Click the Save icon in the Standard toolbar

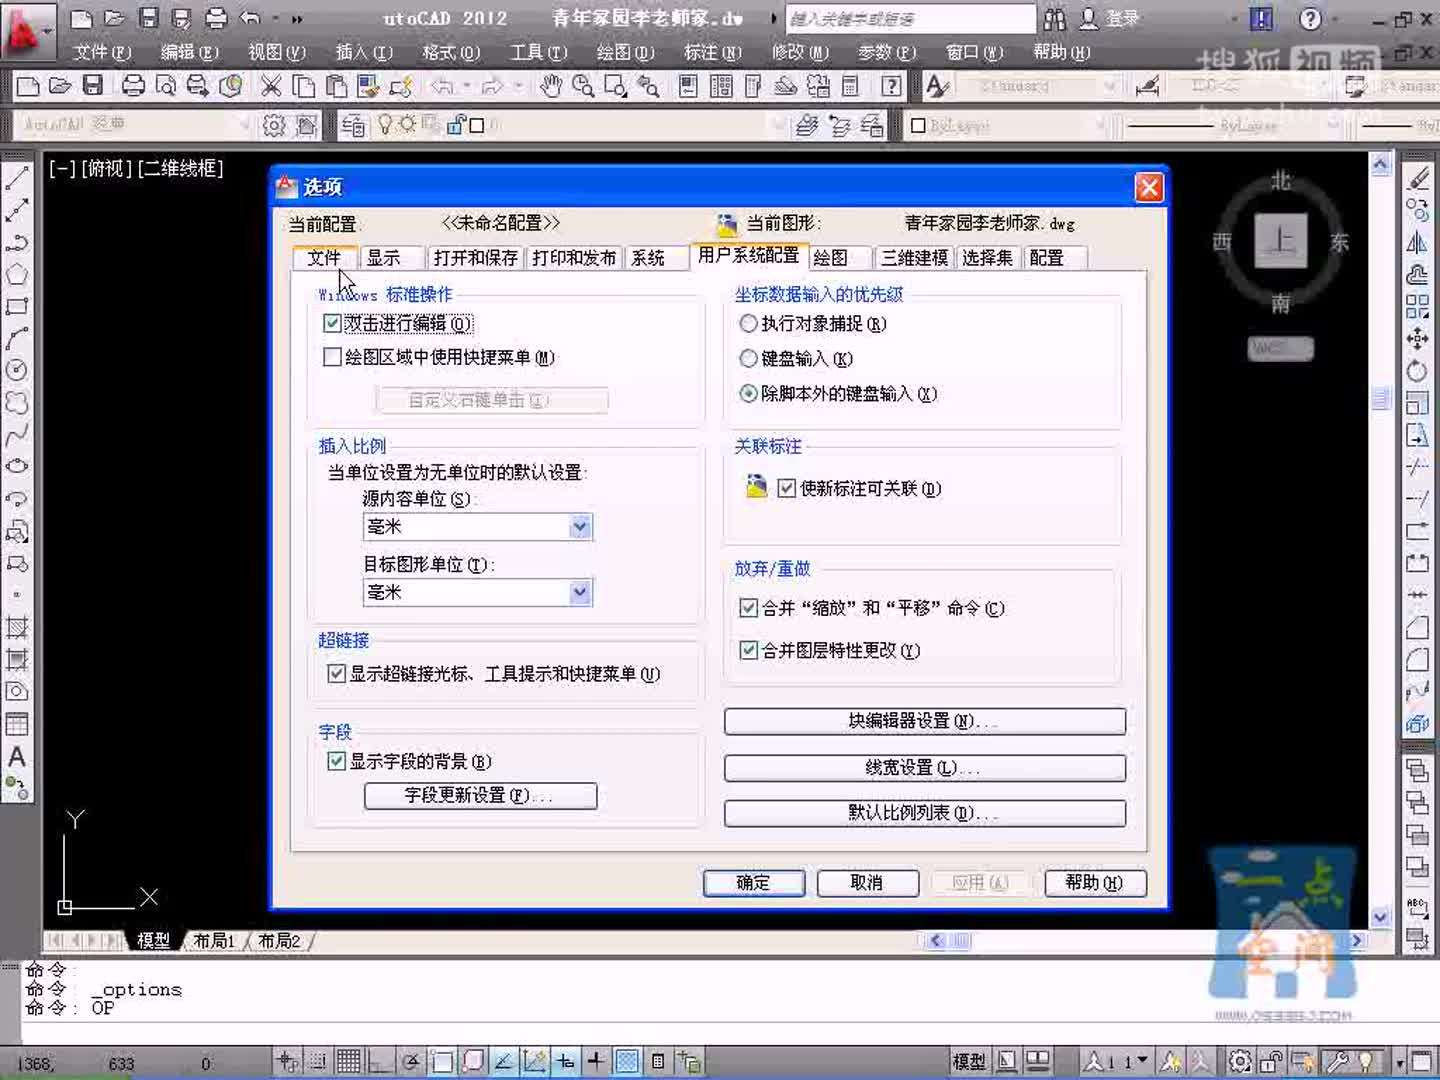tap(93, 86)
